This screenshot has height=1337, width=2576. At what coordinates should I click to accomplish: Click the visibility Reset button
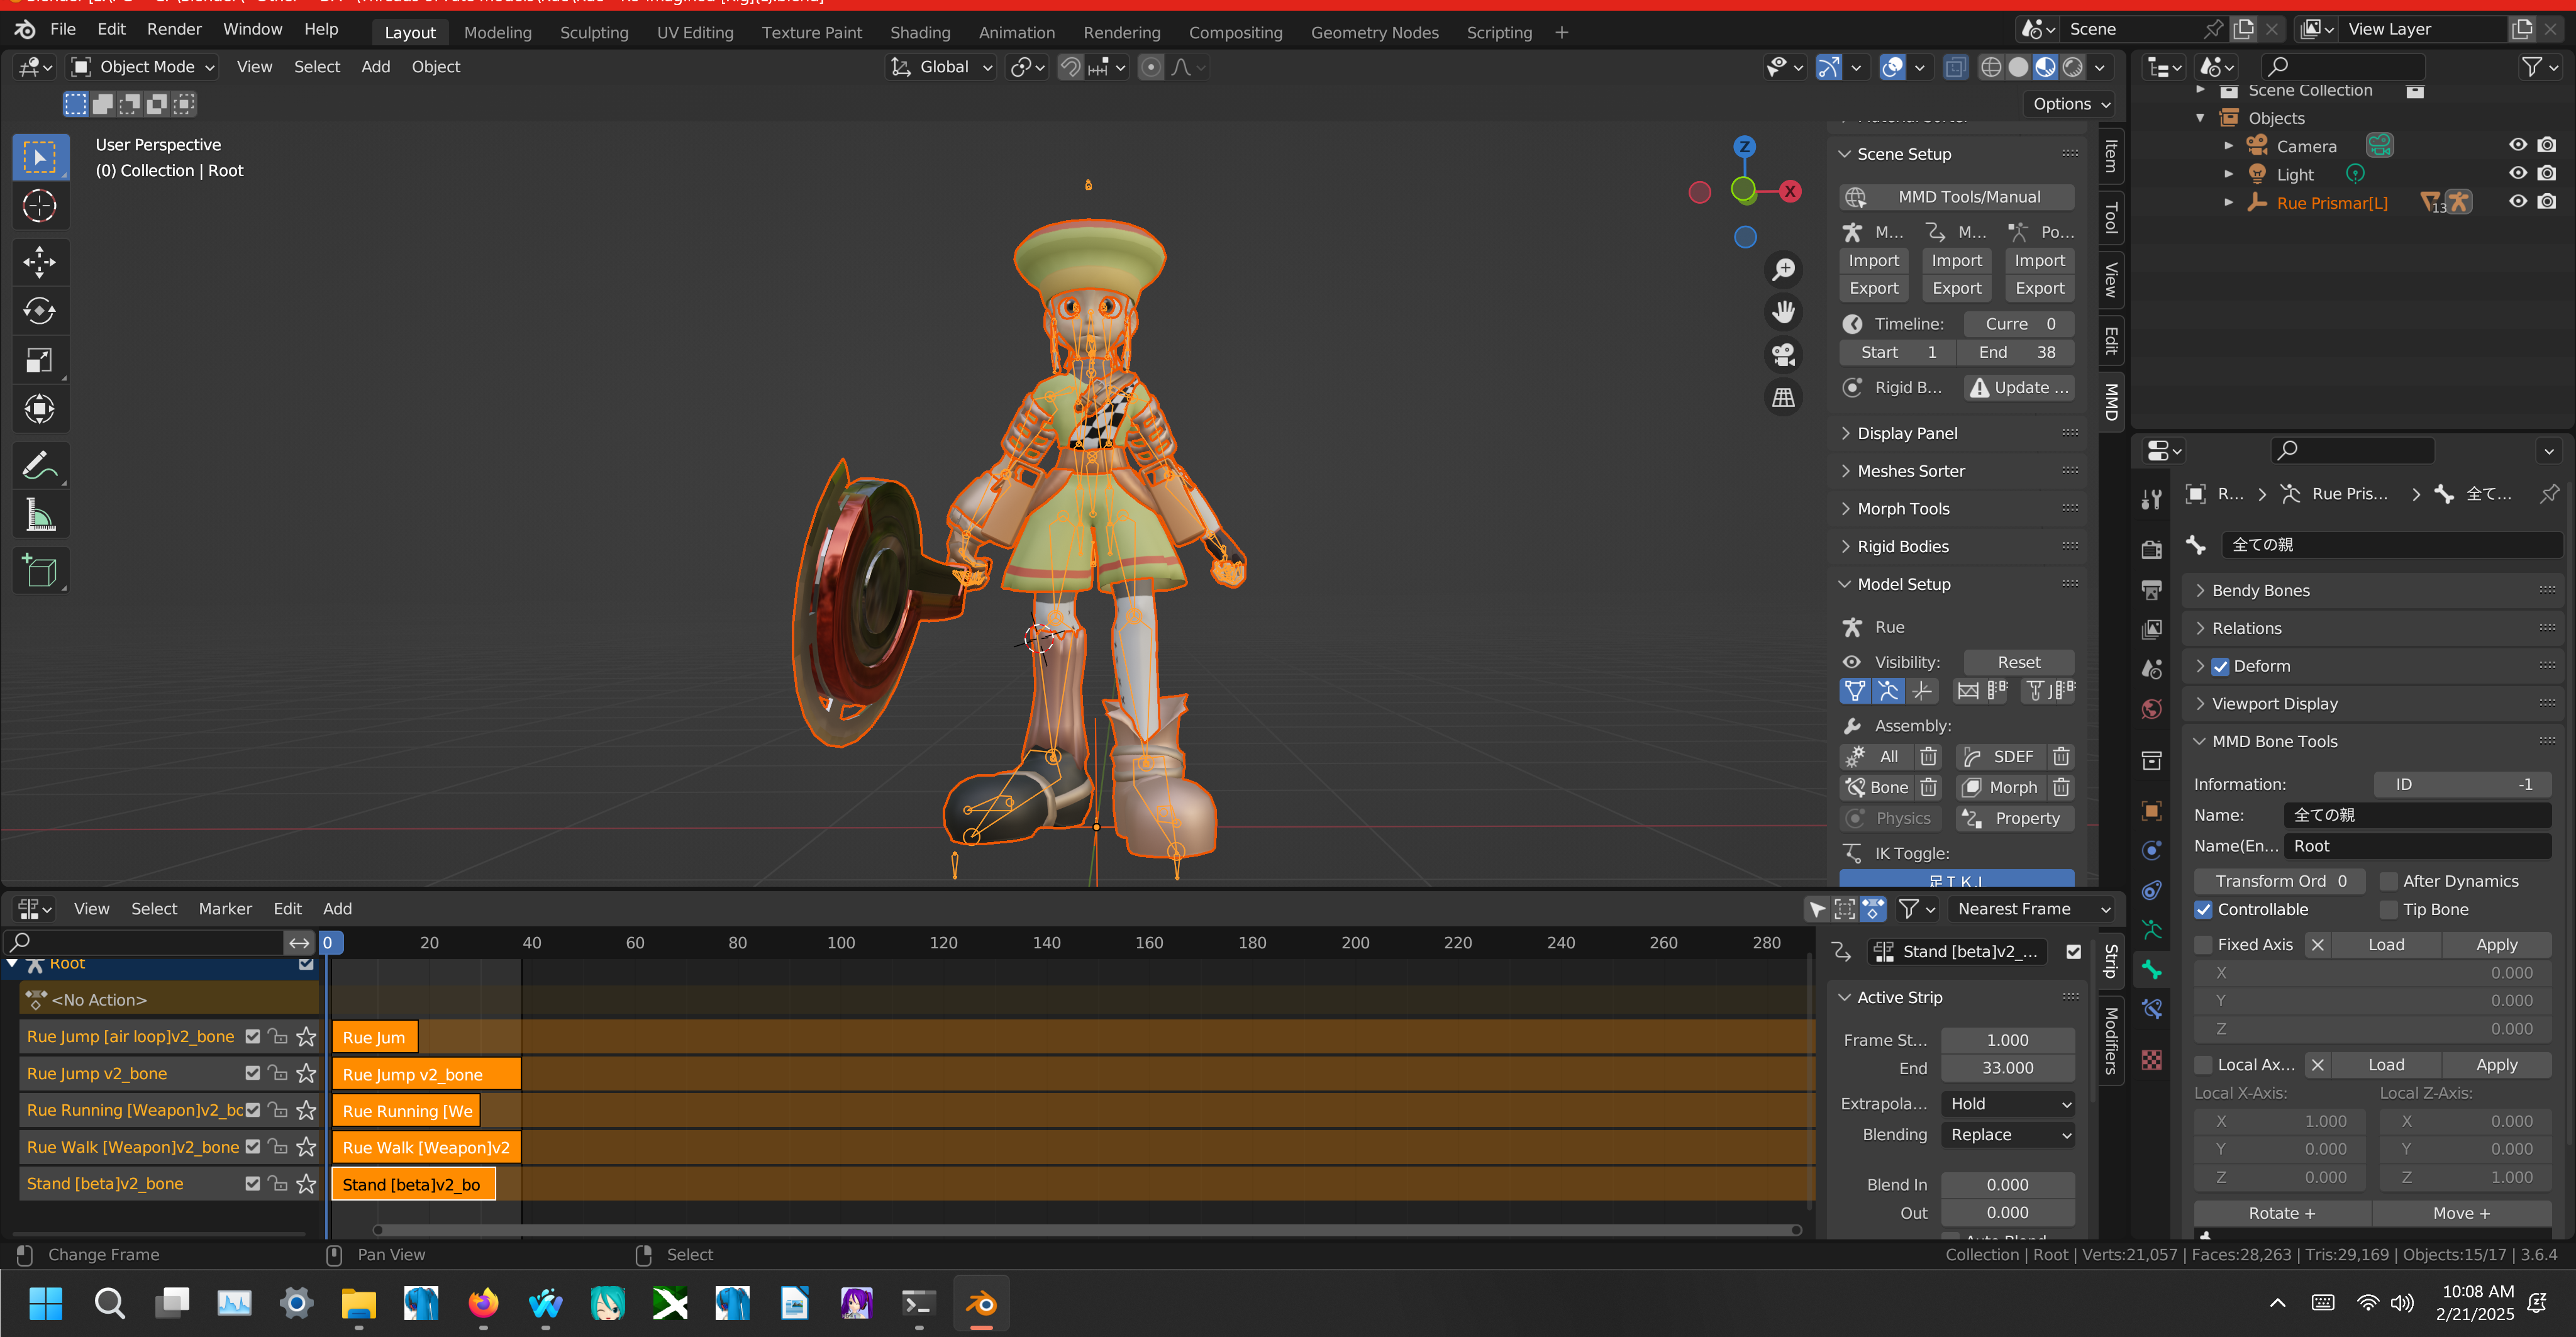[2019, 662]
